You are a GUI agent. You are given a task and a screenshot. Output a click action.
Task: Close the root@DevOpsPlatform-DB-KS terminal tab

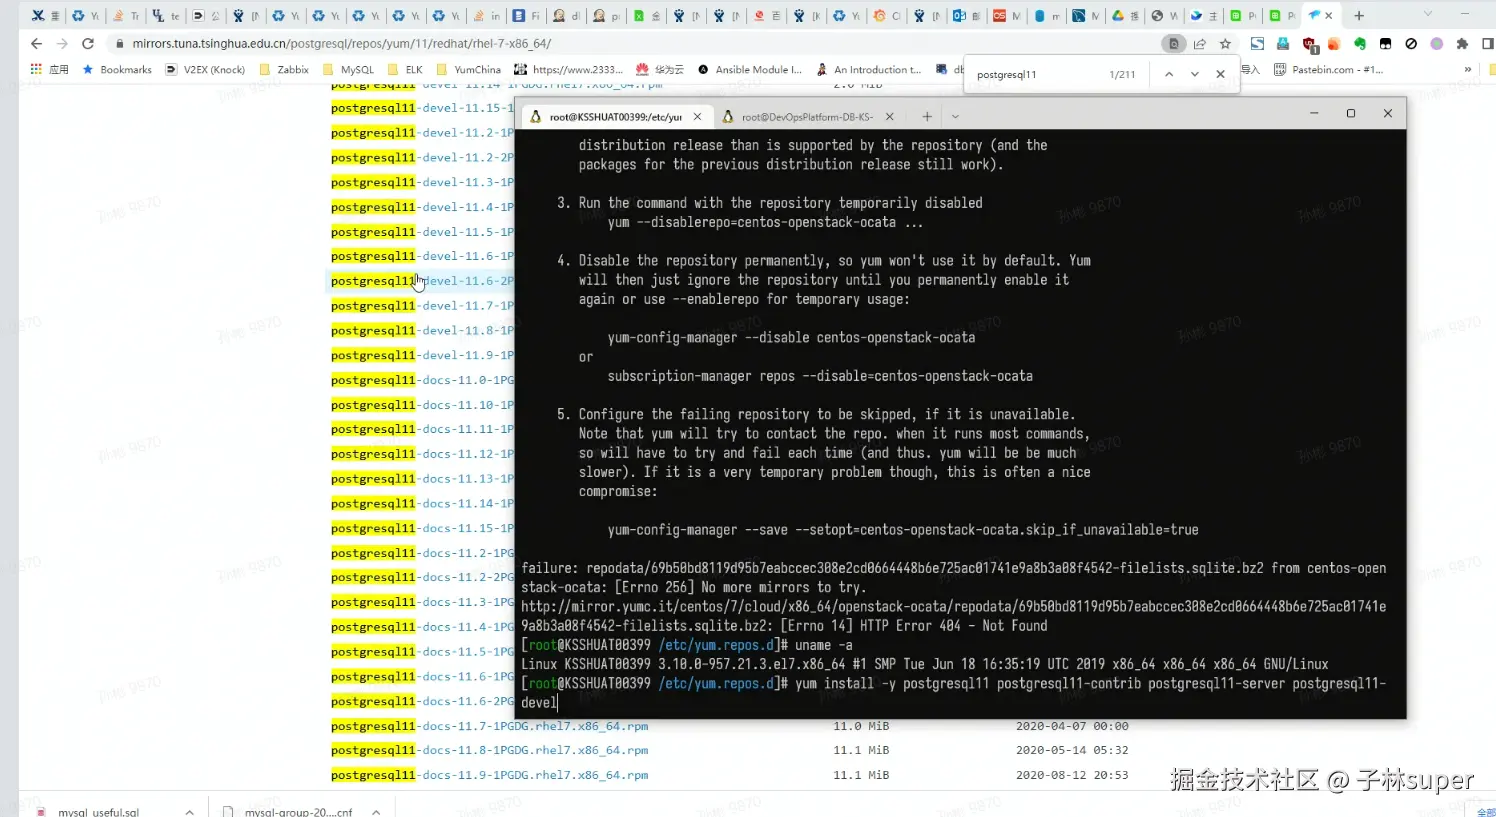click(x=889, y=117)
